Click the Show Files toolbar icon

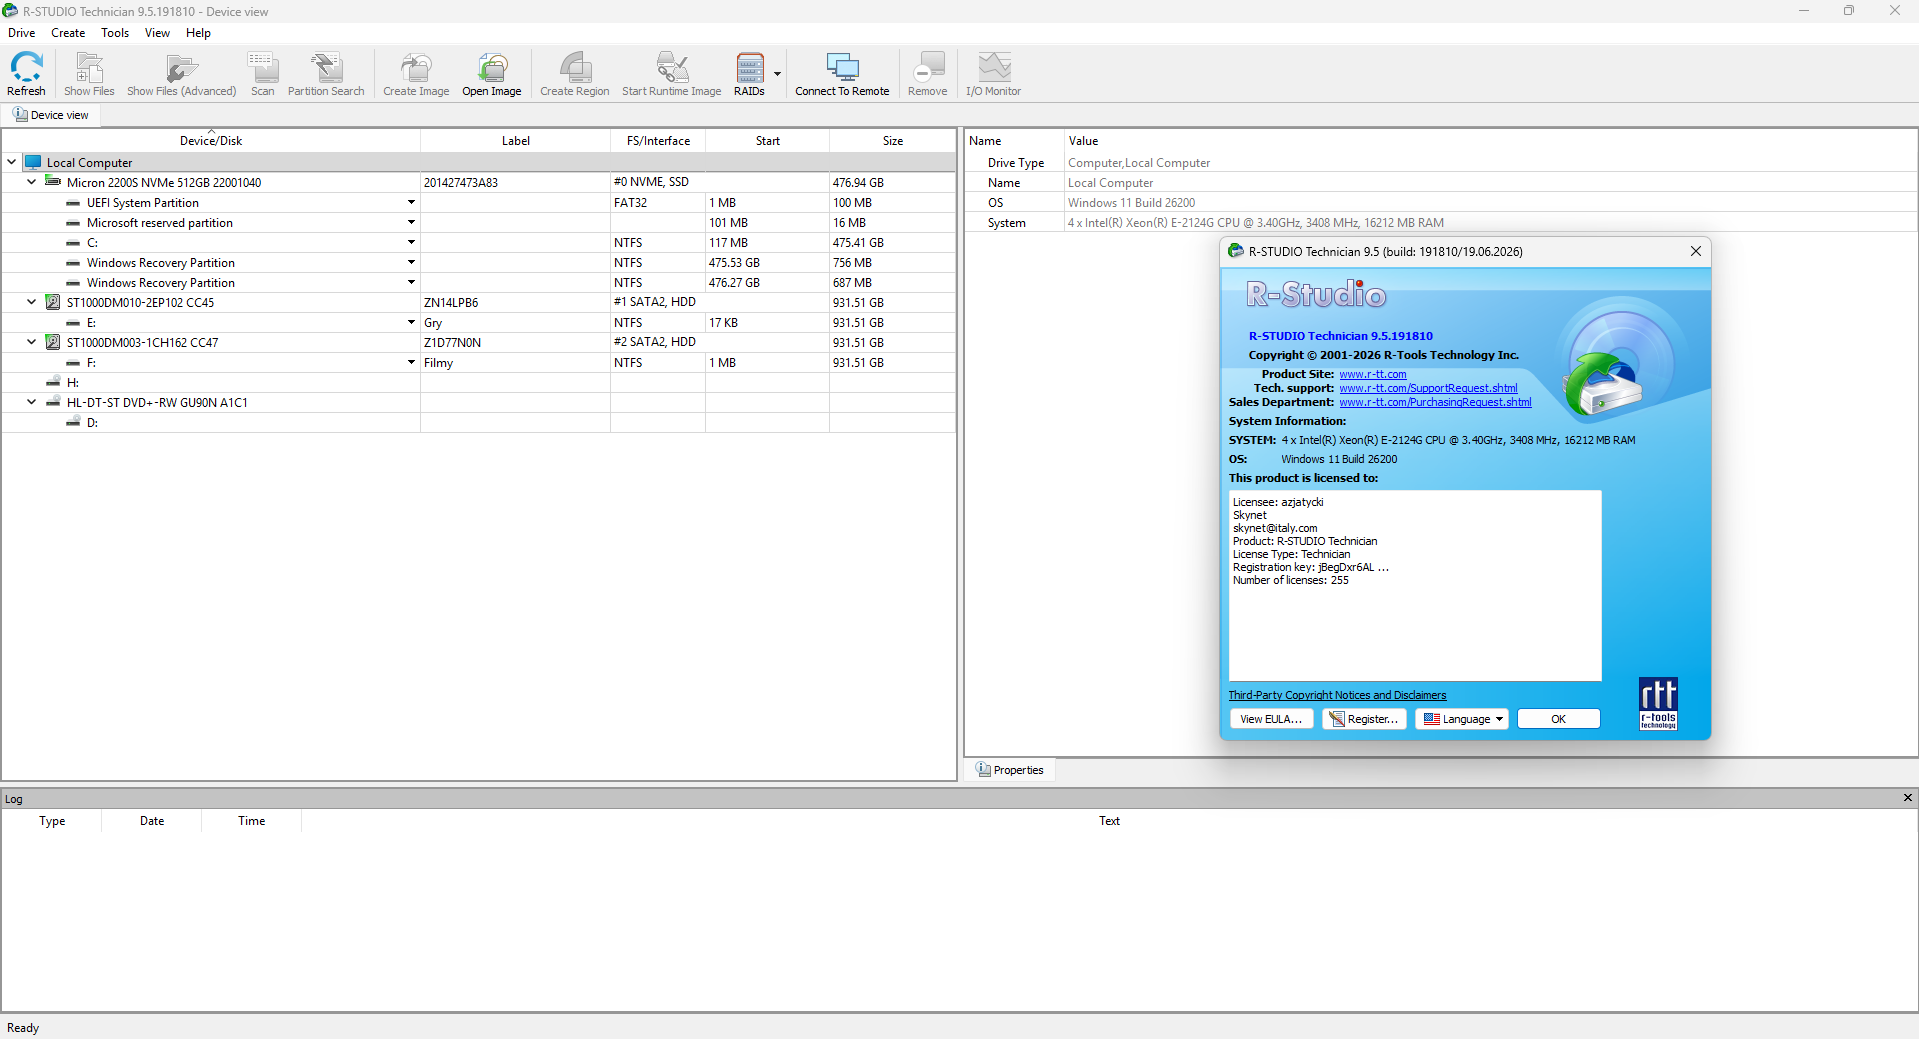pos(89,74)
